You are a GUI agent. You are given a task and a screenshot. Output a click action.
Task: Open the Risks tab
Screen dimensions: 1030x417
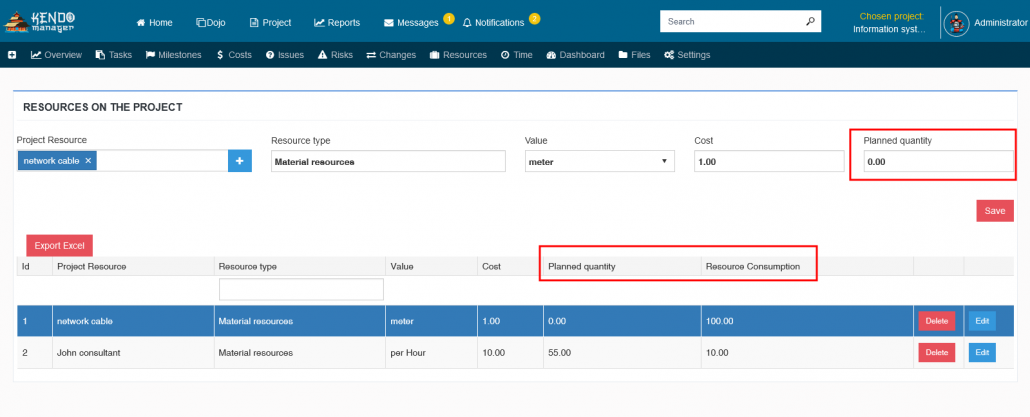tap(336, 55)
